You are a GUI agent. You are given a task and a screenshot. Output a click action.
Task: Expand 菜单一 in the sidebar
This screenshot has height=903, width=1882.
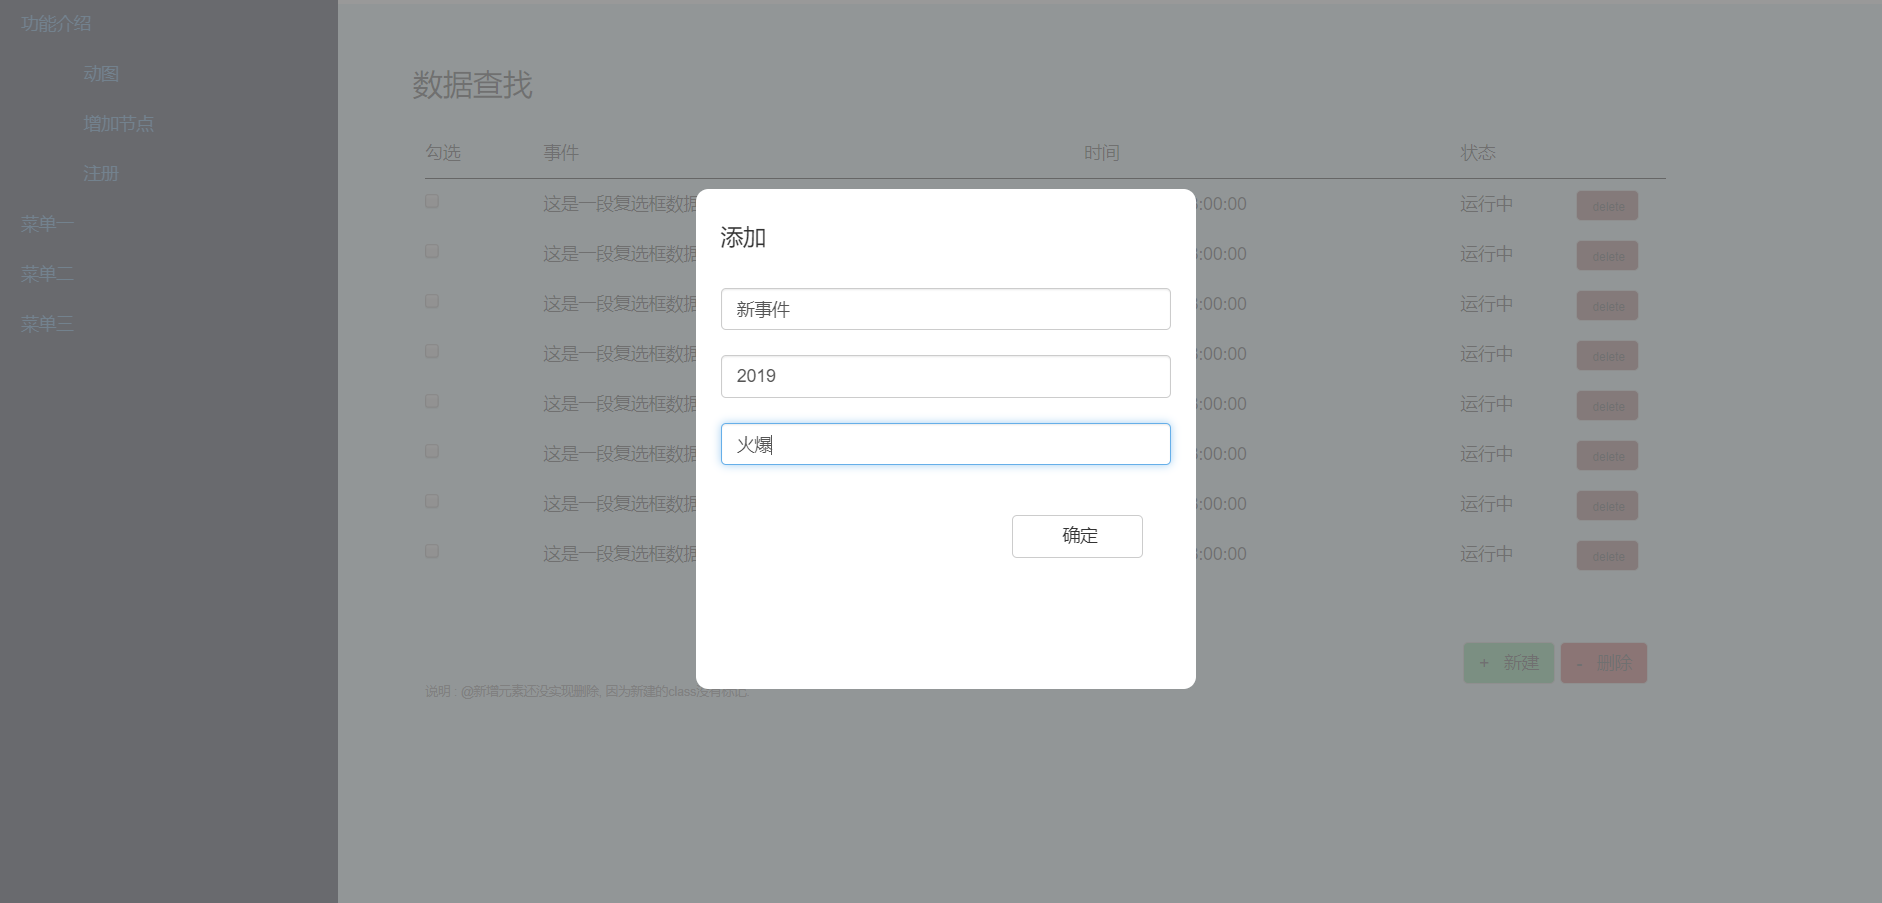coord(47,223)
